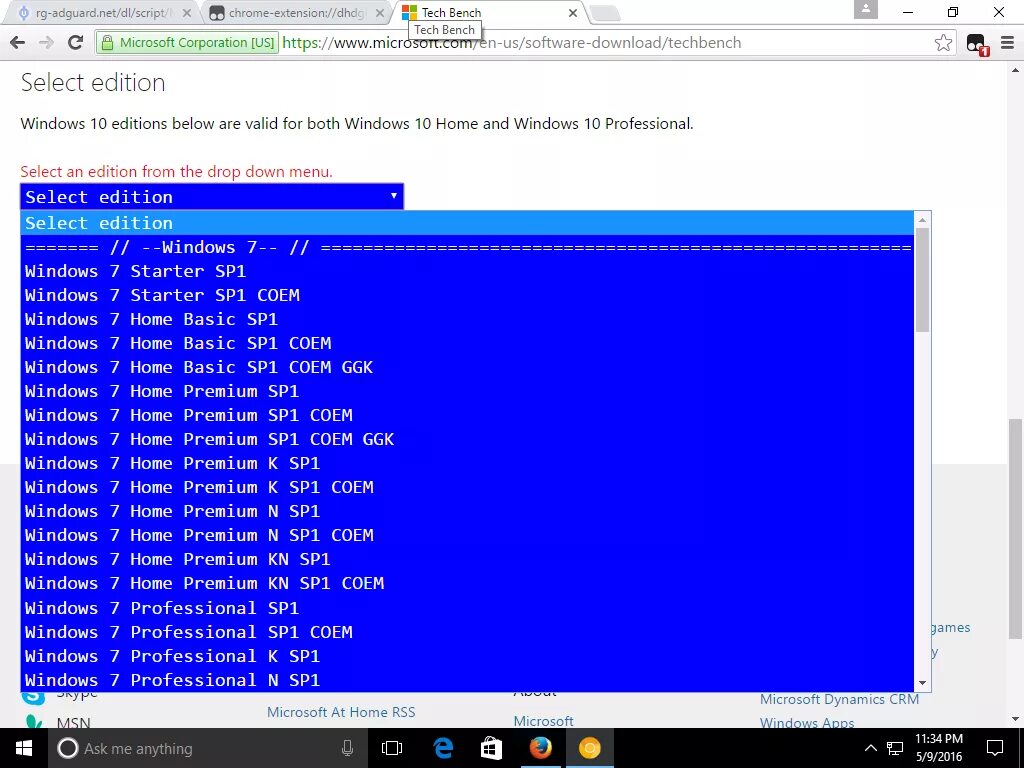Select Windows 7 Home Basic SP1 COEM
Image resolution: width=1024 pixels, height=768 pixels.
[467, 344]
